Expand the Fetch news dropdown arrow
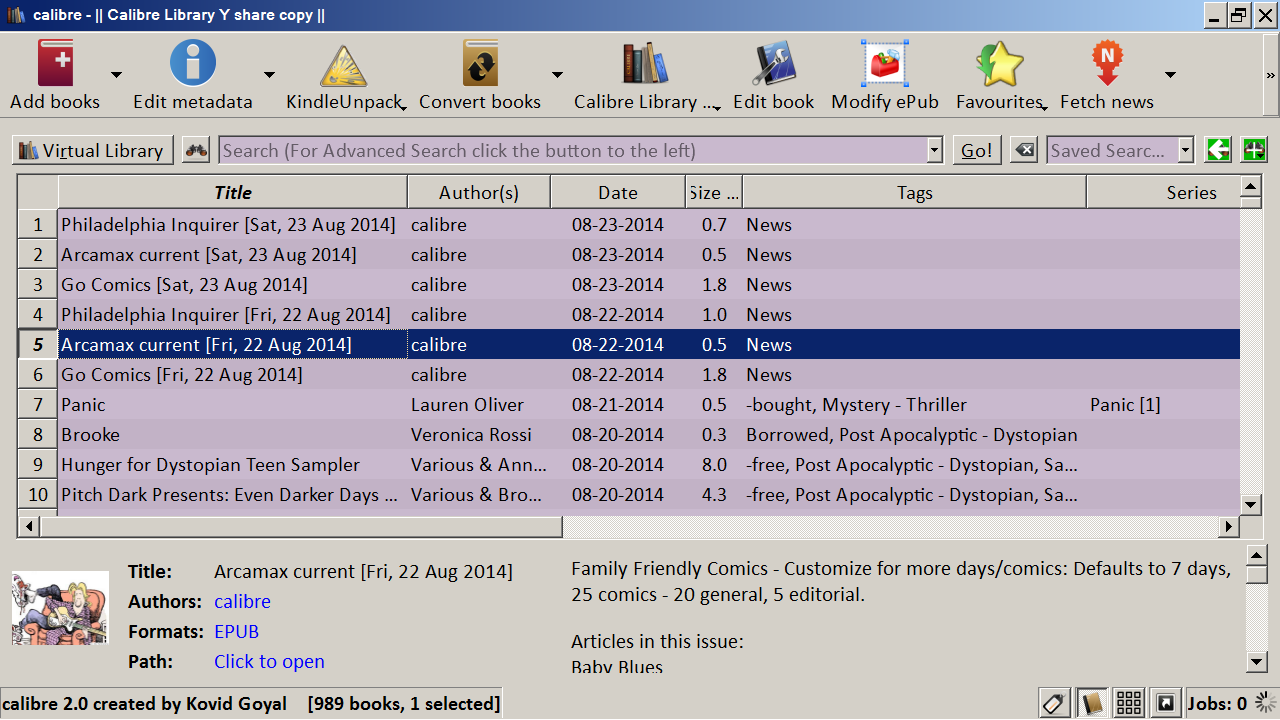The width and height of the screenshot is (1280, 720). click(x=1170, y=75)
